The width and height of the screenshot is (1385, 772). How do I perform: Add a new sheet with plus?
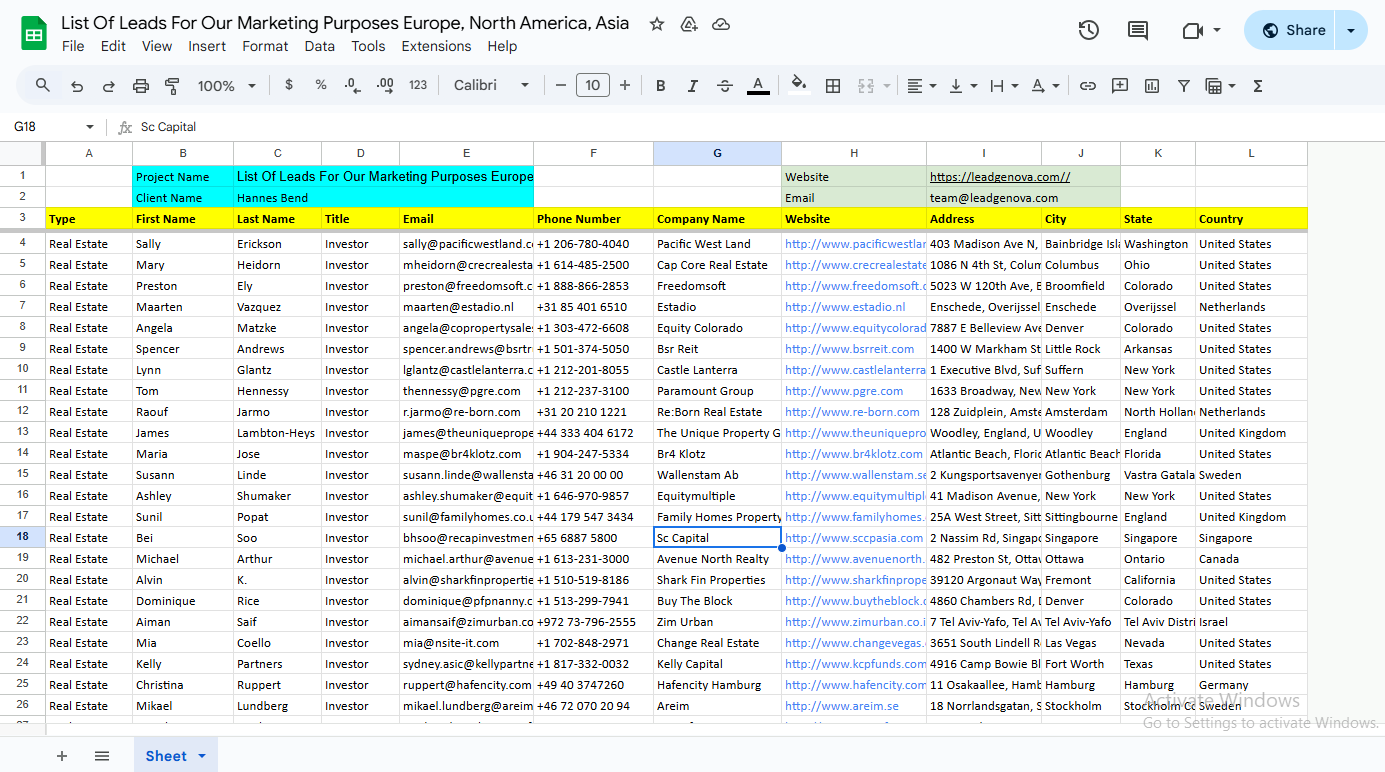62,756
